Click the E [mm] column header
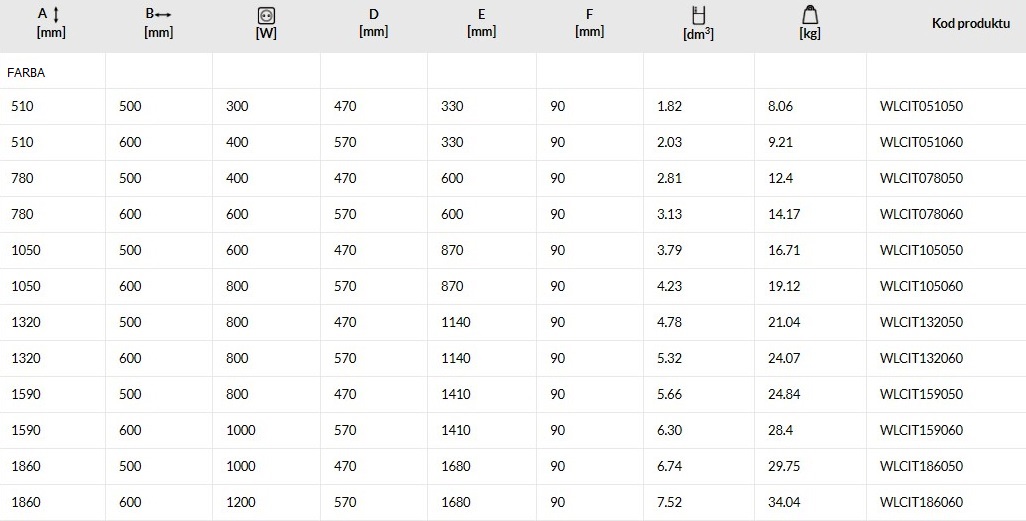Screen dimensions: 1026x521 (482, 22)
